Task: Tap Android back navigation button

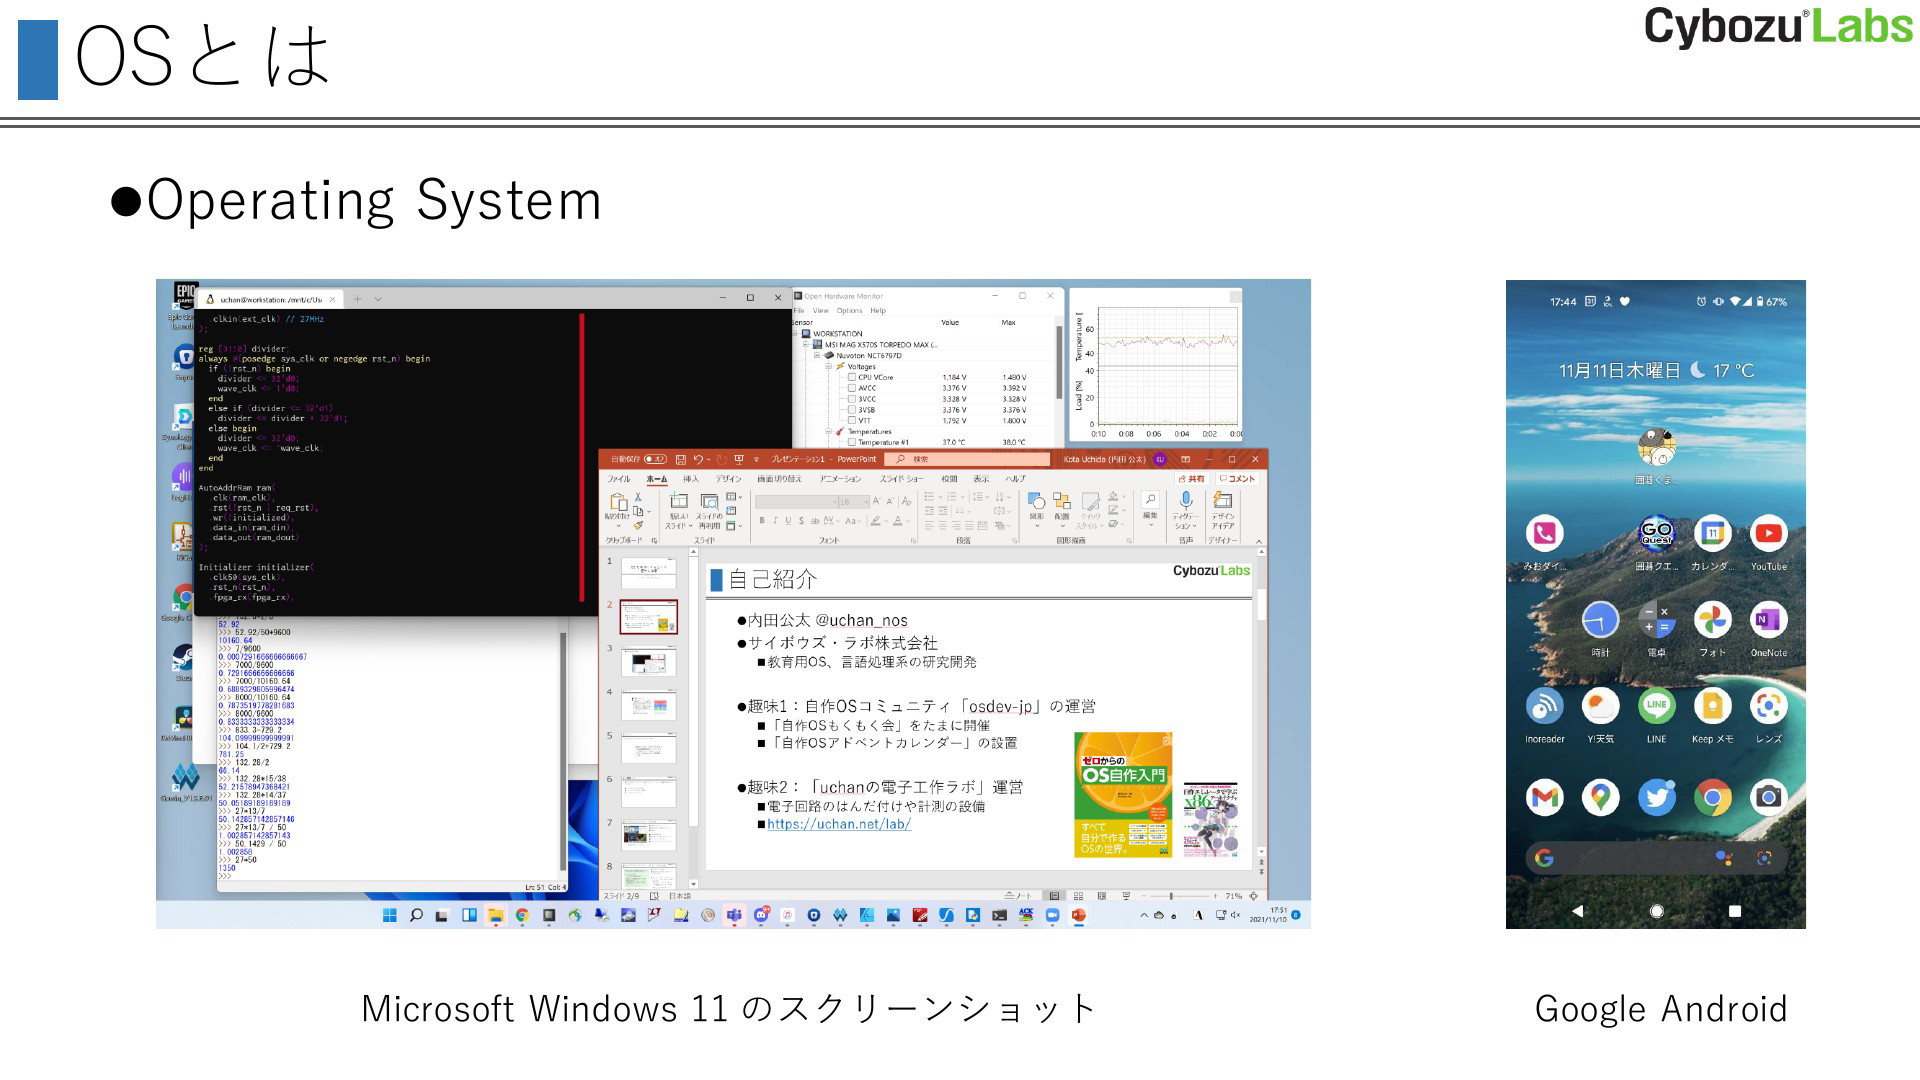Action: tap(1578, 911)
